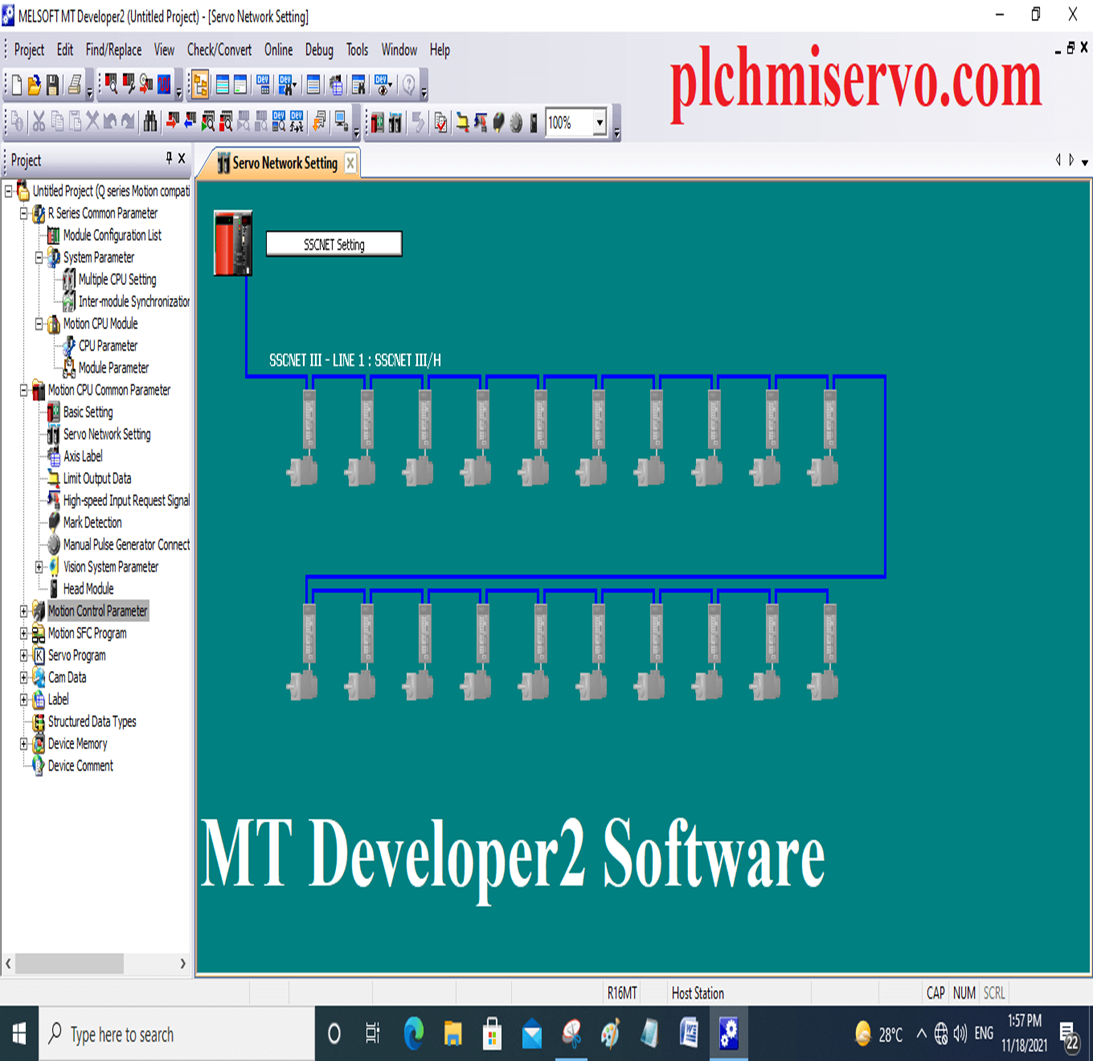The width and height of the screenshot is (1093, 1061).
Task: Select the Servo Network Setting tab
Action: tap(277, 163)
